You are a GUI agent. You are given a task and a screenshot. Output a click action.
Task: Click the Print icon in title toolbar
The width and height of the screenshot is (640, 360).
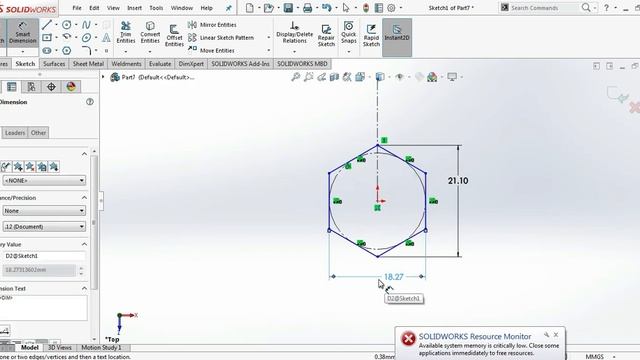[x=307, y=8]
